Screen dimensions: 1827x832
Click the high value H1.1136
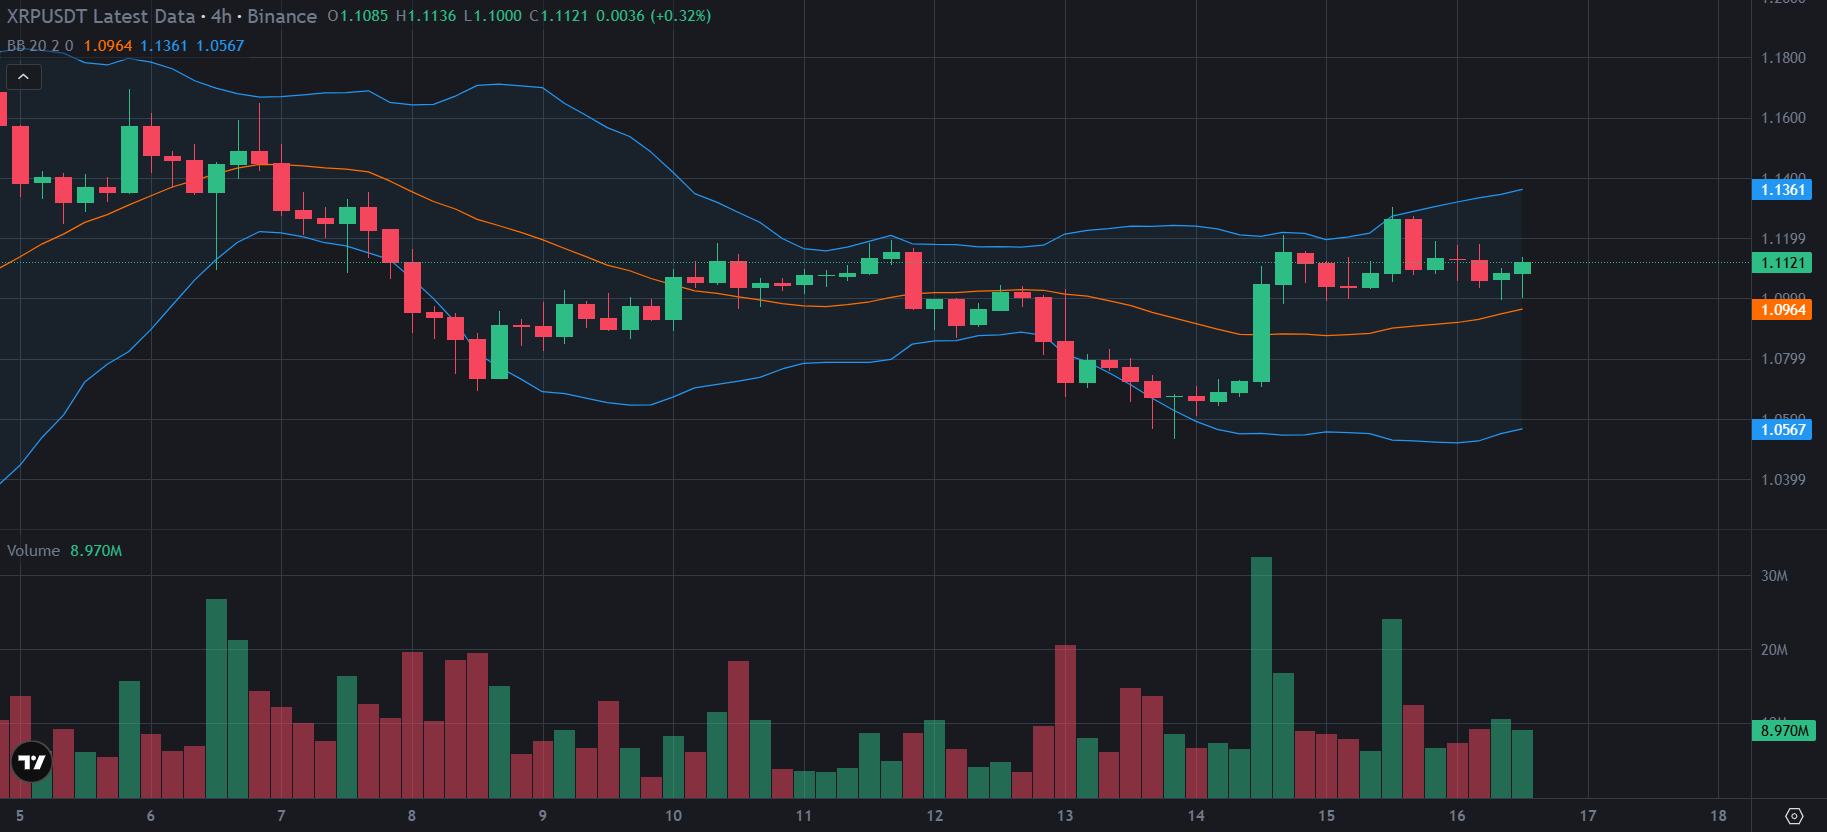pos(426,16)
